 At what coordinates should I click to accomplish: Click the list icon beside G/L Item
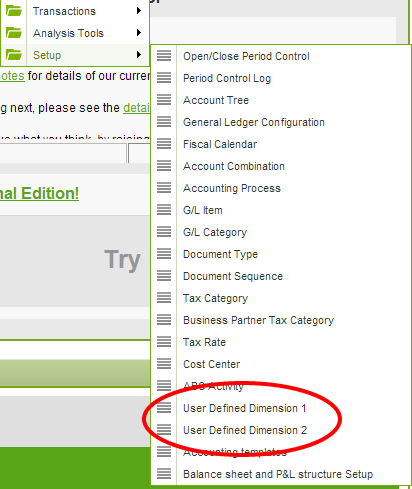164,210
